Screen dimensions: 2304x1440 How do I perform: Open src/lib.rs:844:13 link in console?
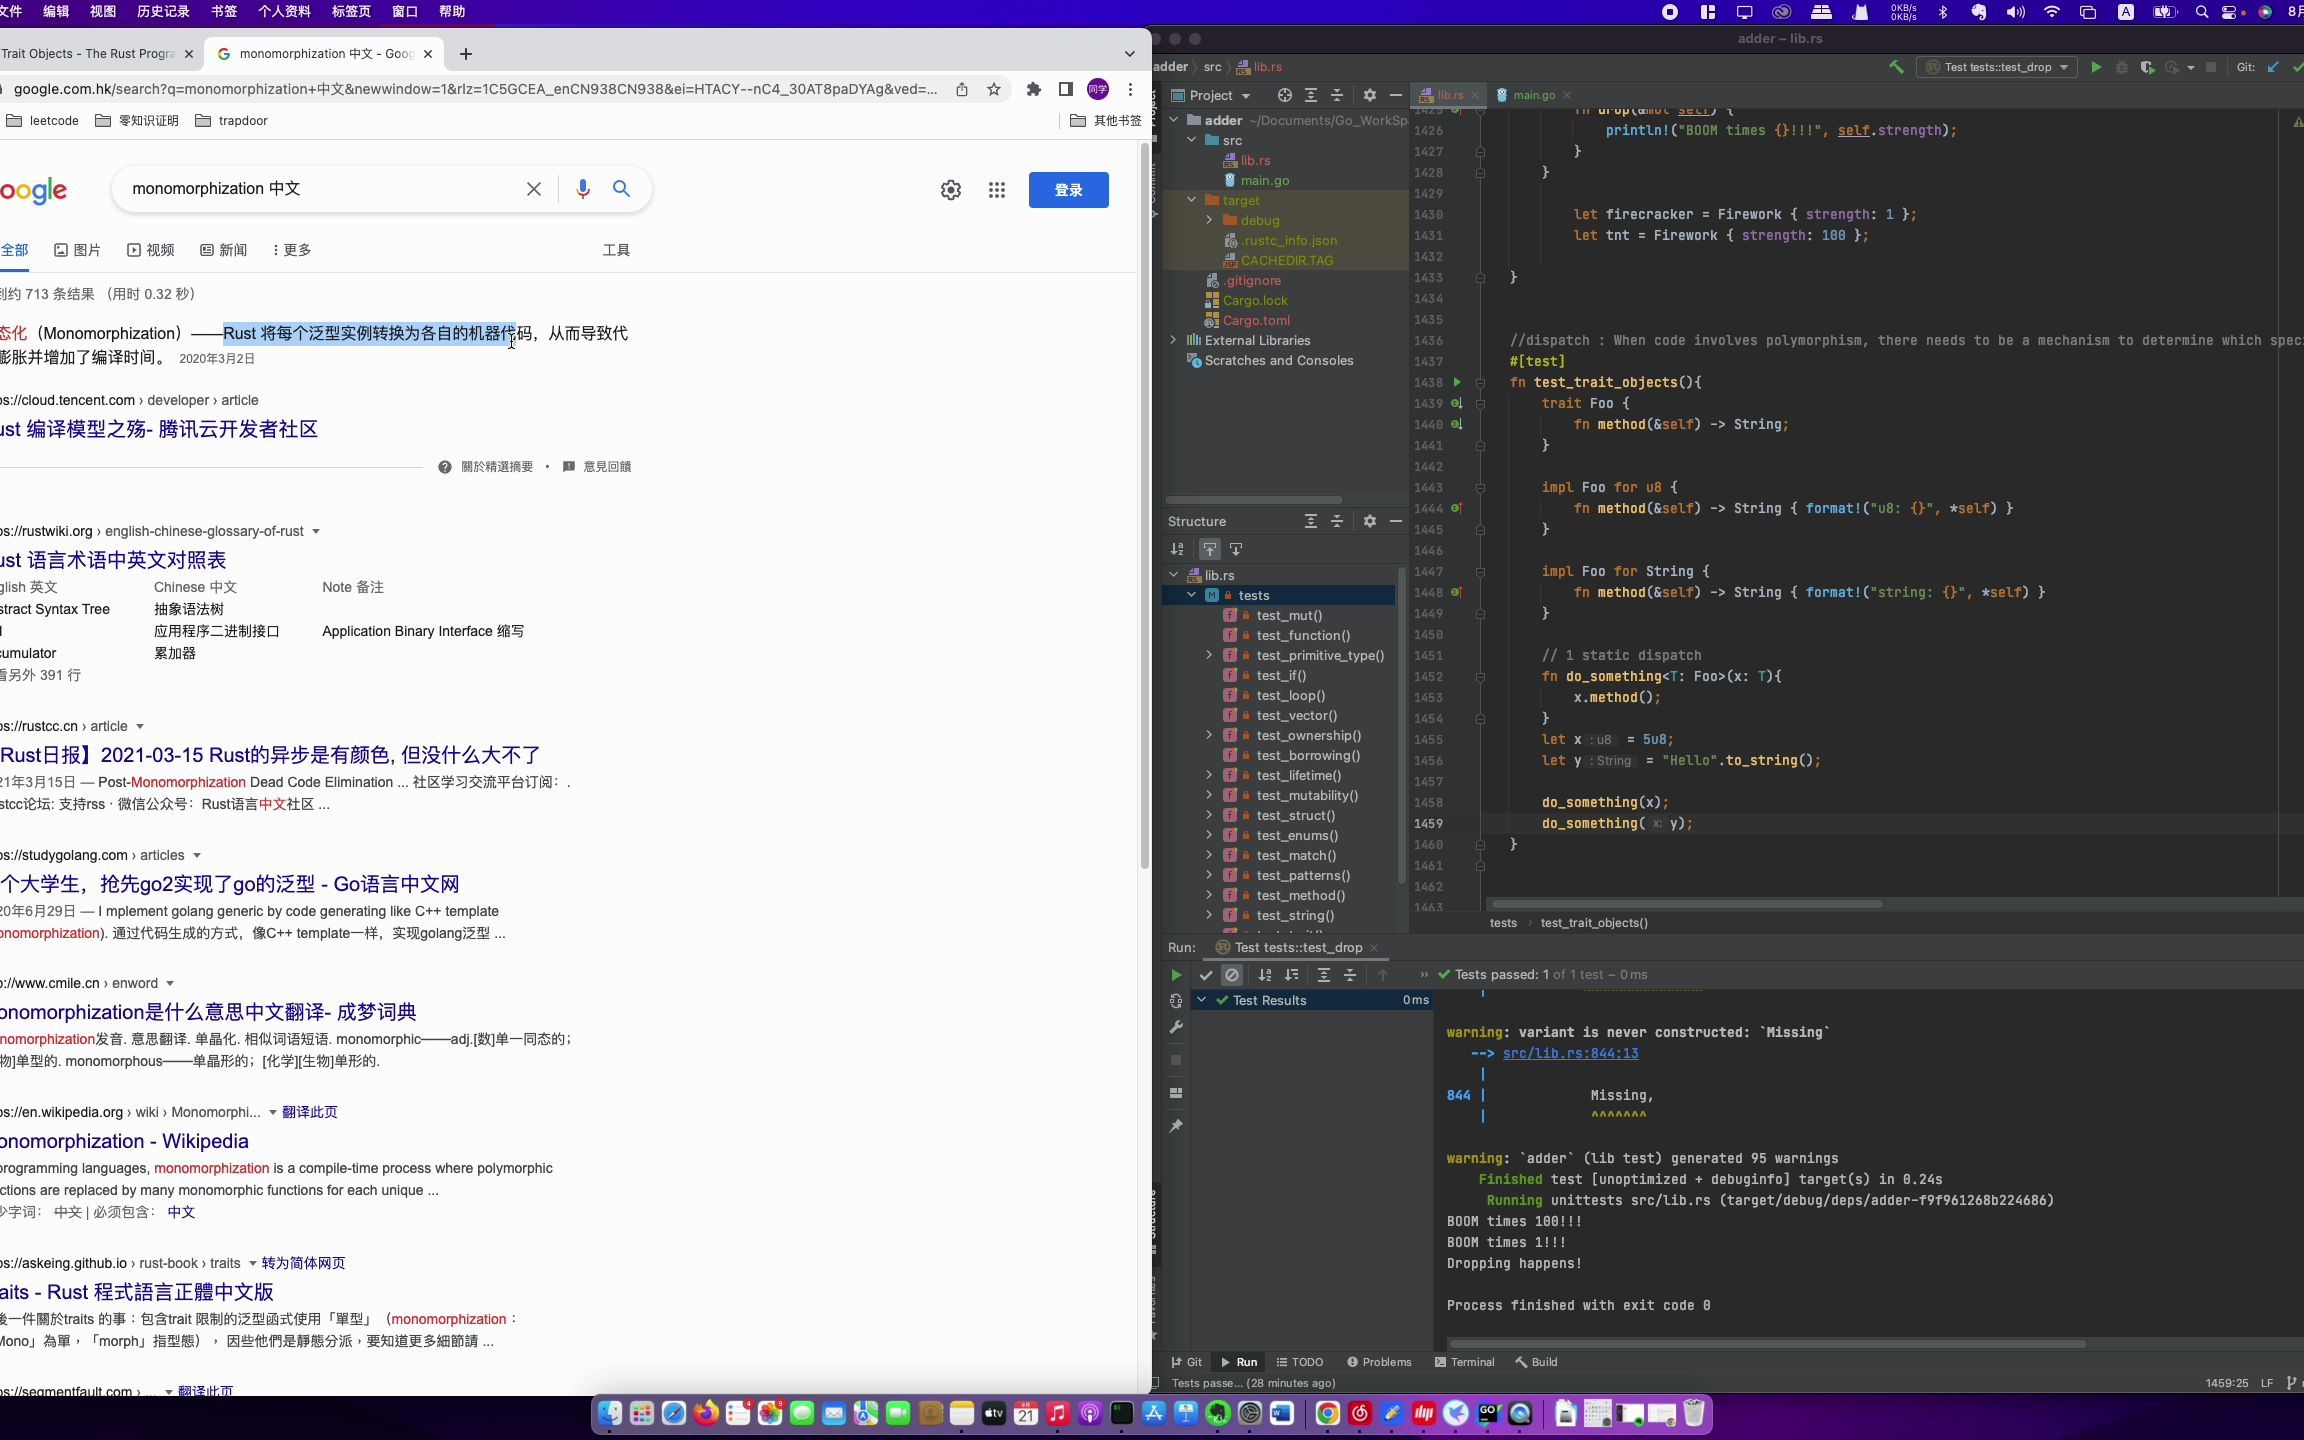1570,1053
